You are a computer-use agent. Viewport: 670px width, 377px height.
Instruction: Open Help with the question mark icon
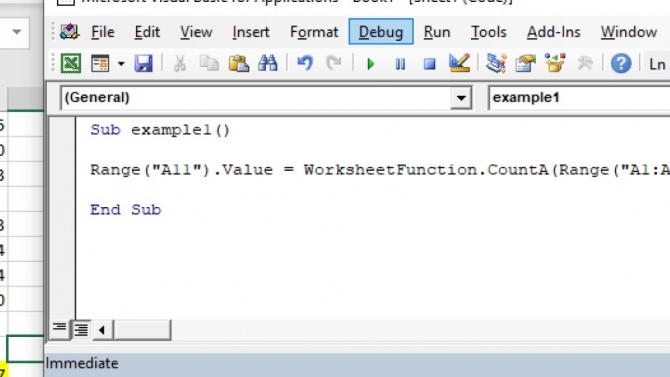click(x=621, y=64)
